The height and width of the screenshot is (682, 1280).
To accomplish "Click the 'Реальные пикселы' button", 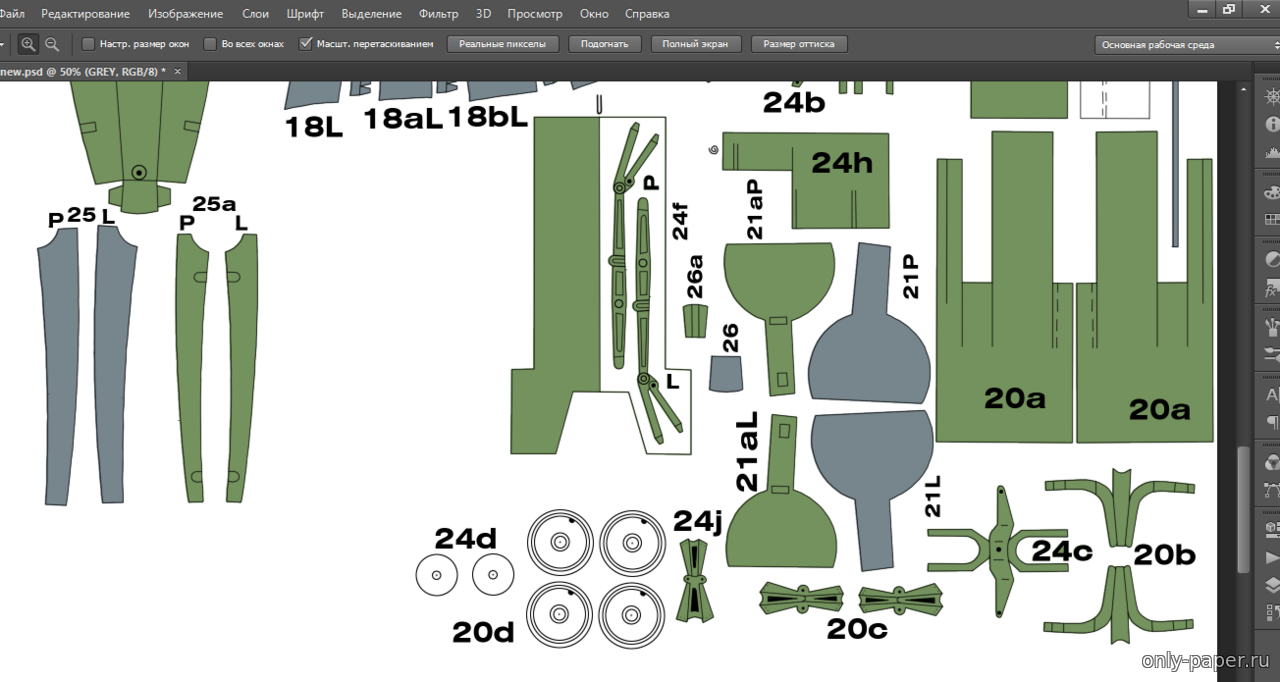I will [503, 44].
